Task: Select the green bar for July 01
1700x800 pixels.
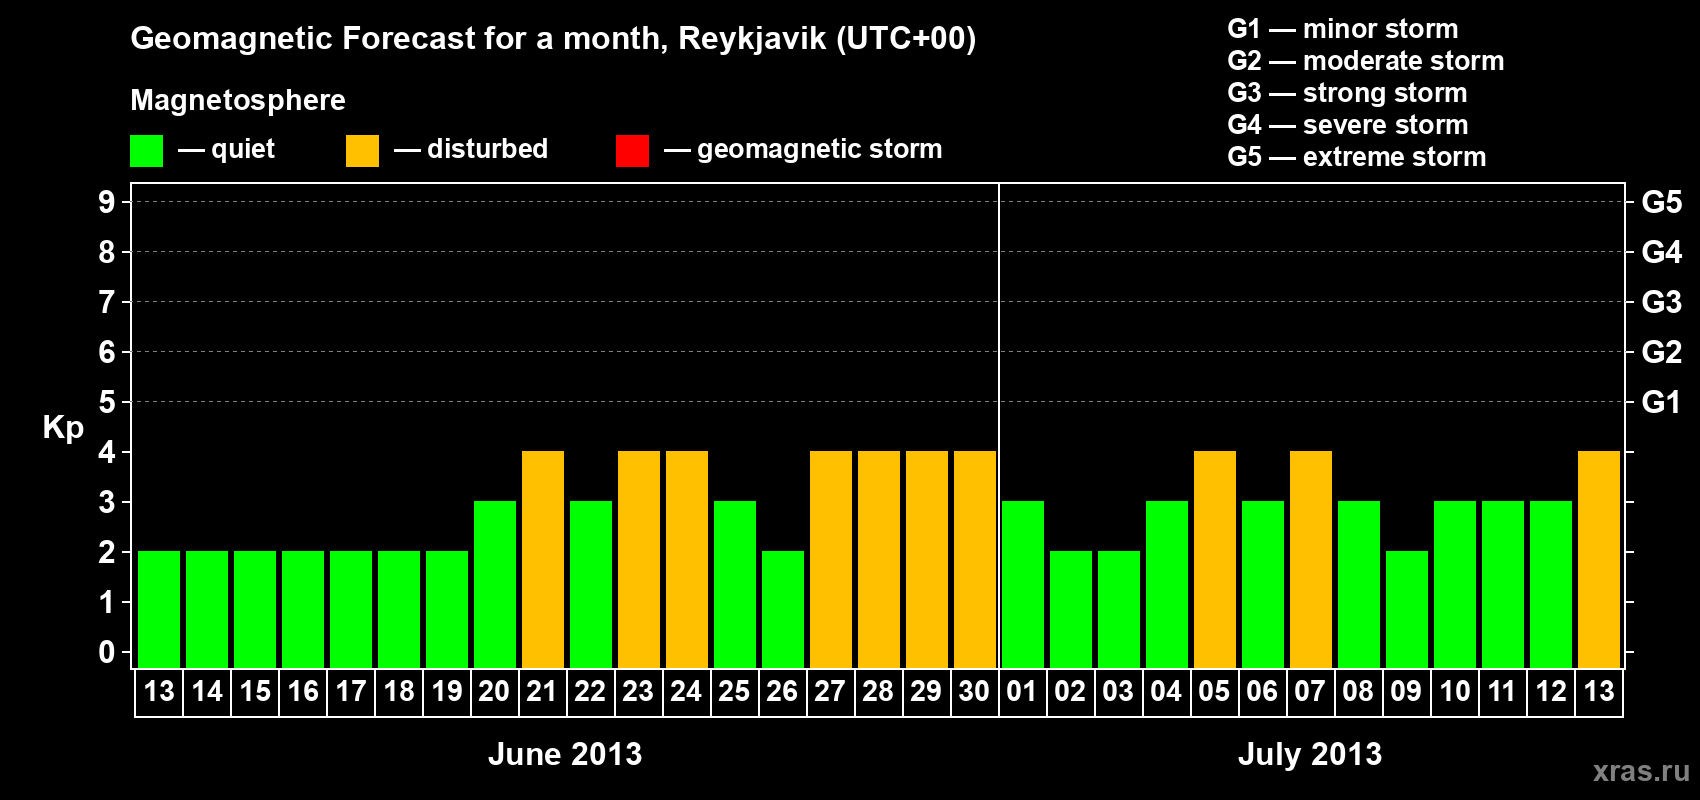Action: [1023, 584]
